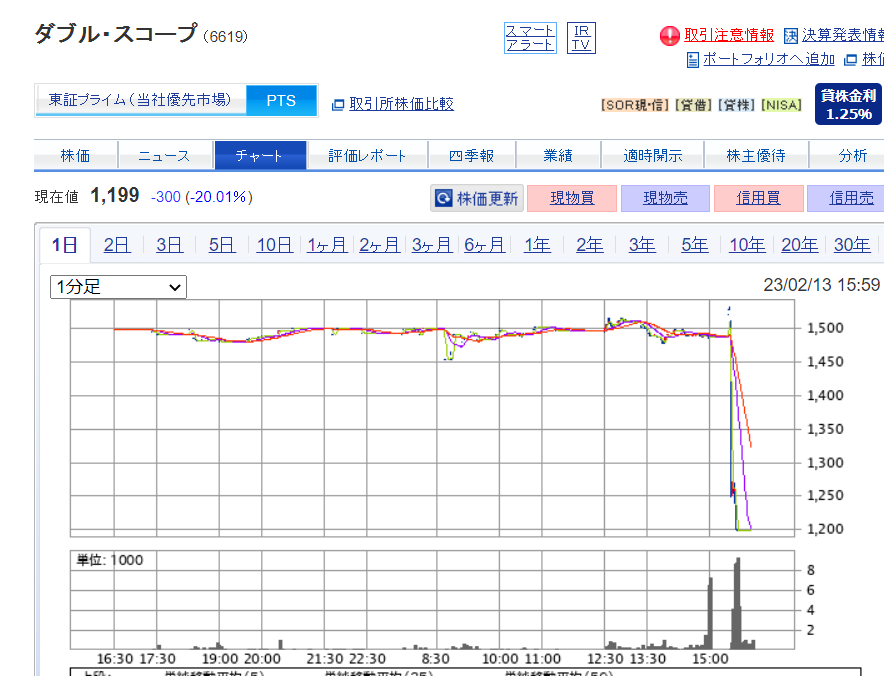Select the 10日 chart period
The height and width of the screenshot is (676, 884).
(x=275, y=245)
